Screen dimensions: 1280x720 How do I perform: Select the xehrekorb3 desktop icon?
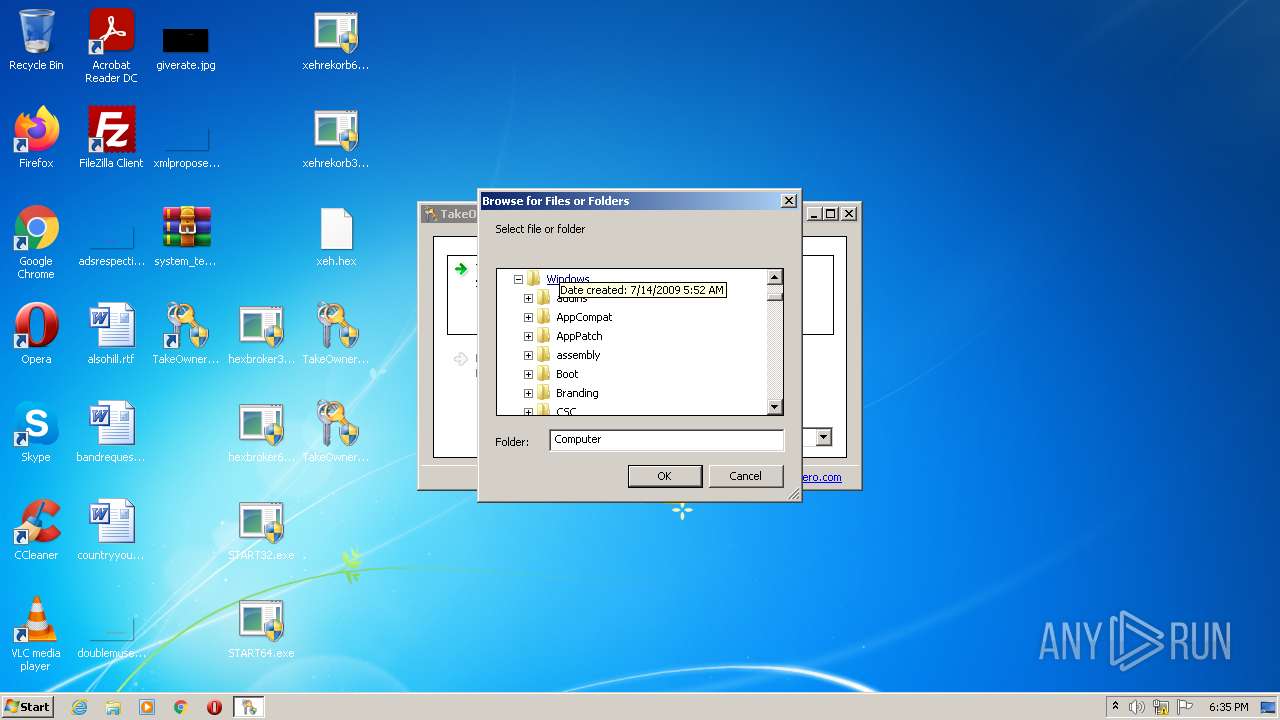click(x=336, y=138)
